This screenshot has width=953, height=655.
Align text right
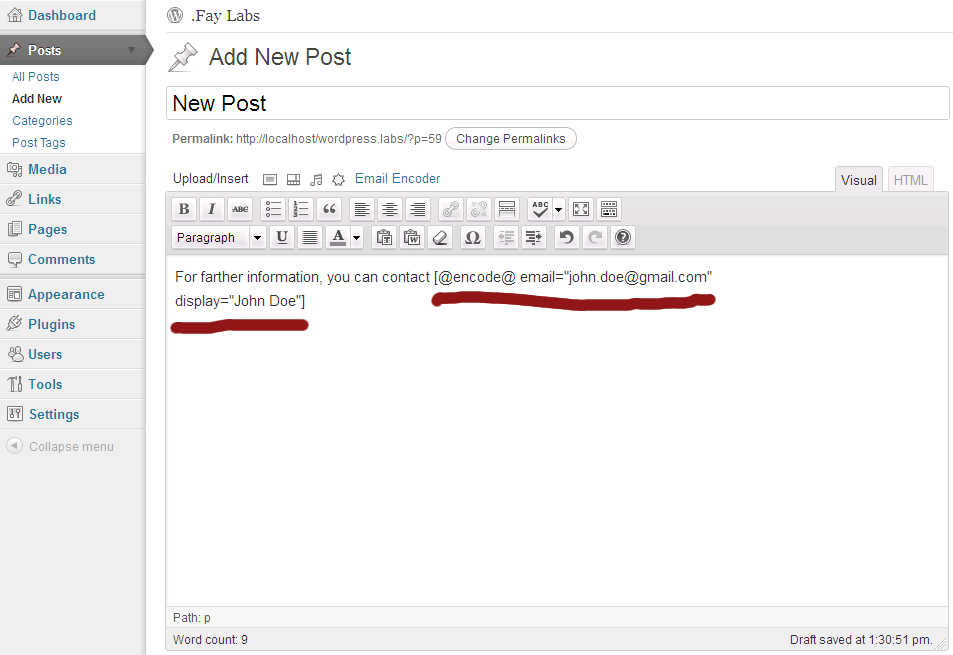pyautogui.click(x=418, y=210)
